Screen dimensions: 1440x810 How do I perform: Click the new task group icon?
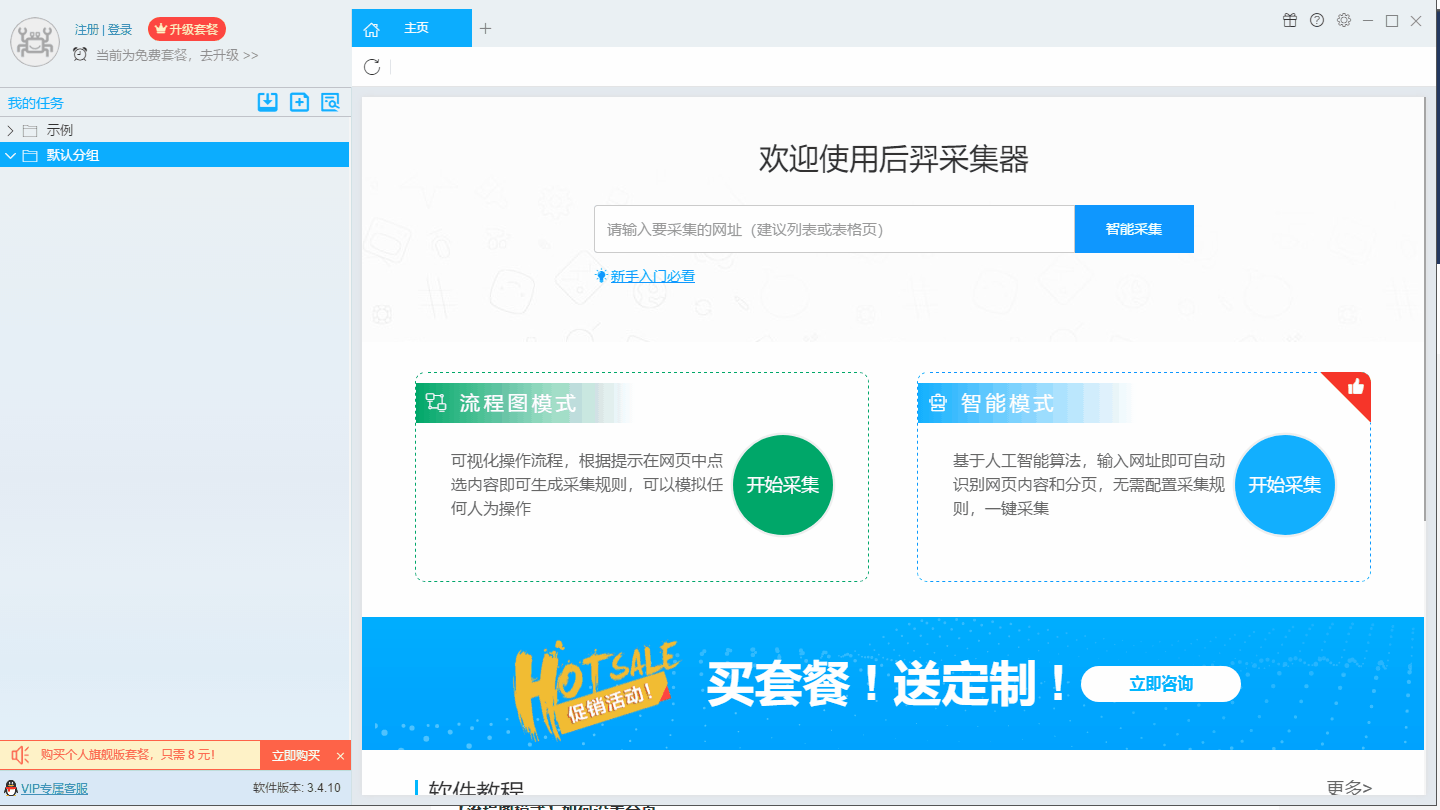coord(299,102)
